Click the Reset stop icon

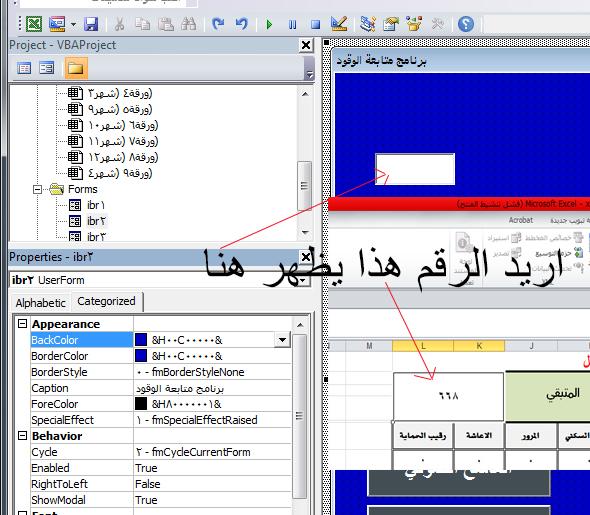(x=315, y=25)
